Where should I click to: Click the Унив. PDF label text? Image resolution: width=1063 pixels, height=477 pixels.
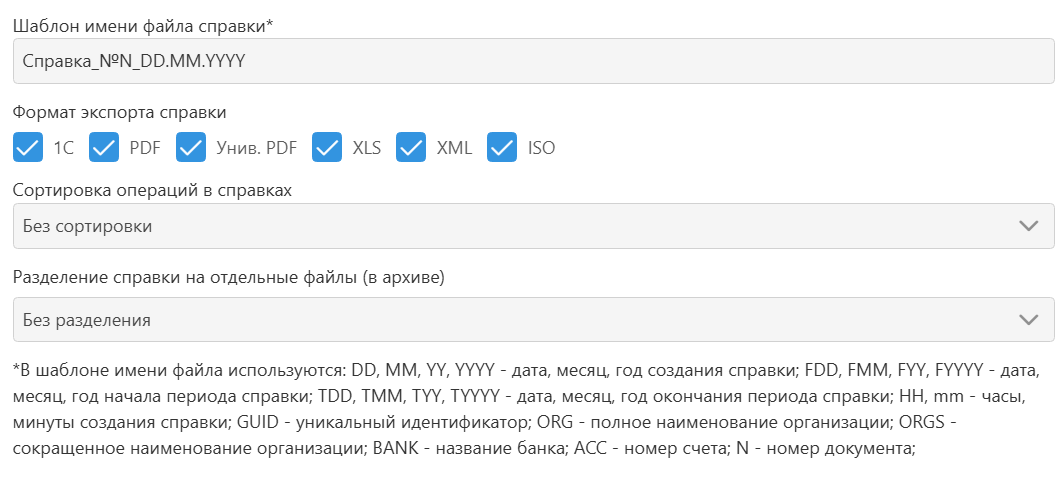[256, 148]
